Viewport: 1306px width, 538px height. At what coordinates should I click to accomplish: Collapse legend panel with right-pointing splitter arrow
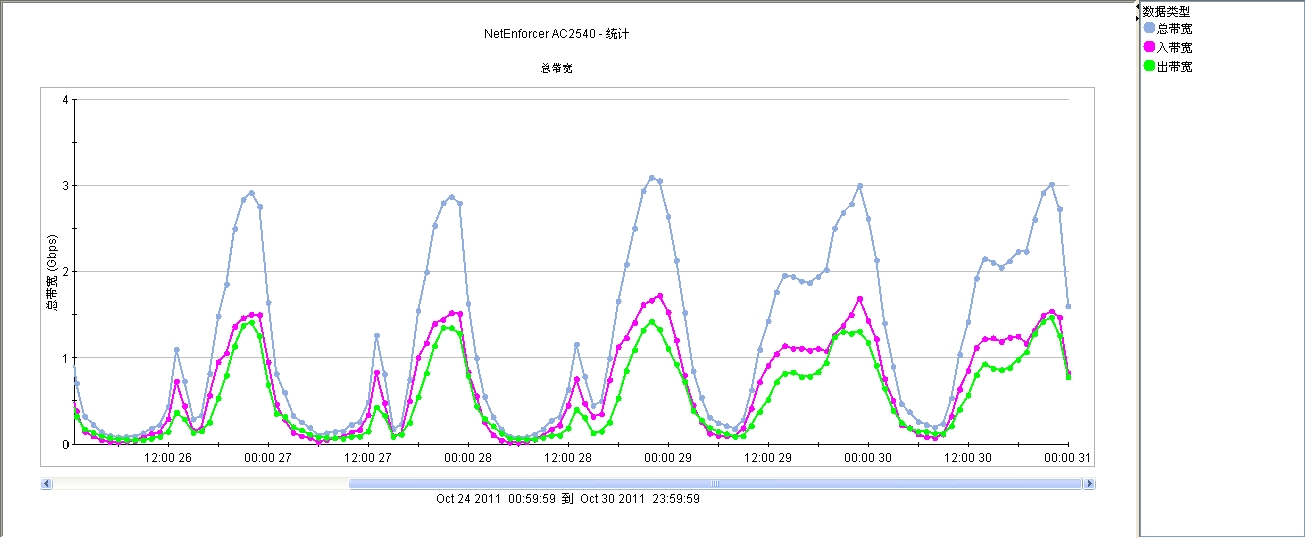1137,17
